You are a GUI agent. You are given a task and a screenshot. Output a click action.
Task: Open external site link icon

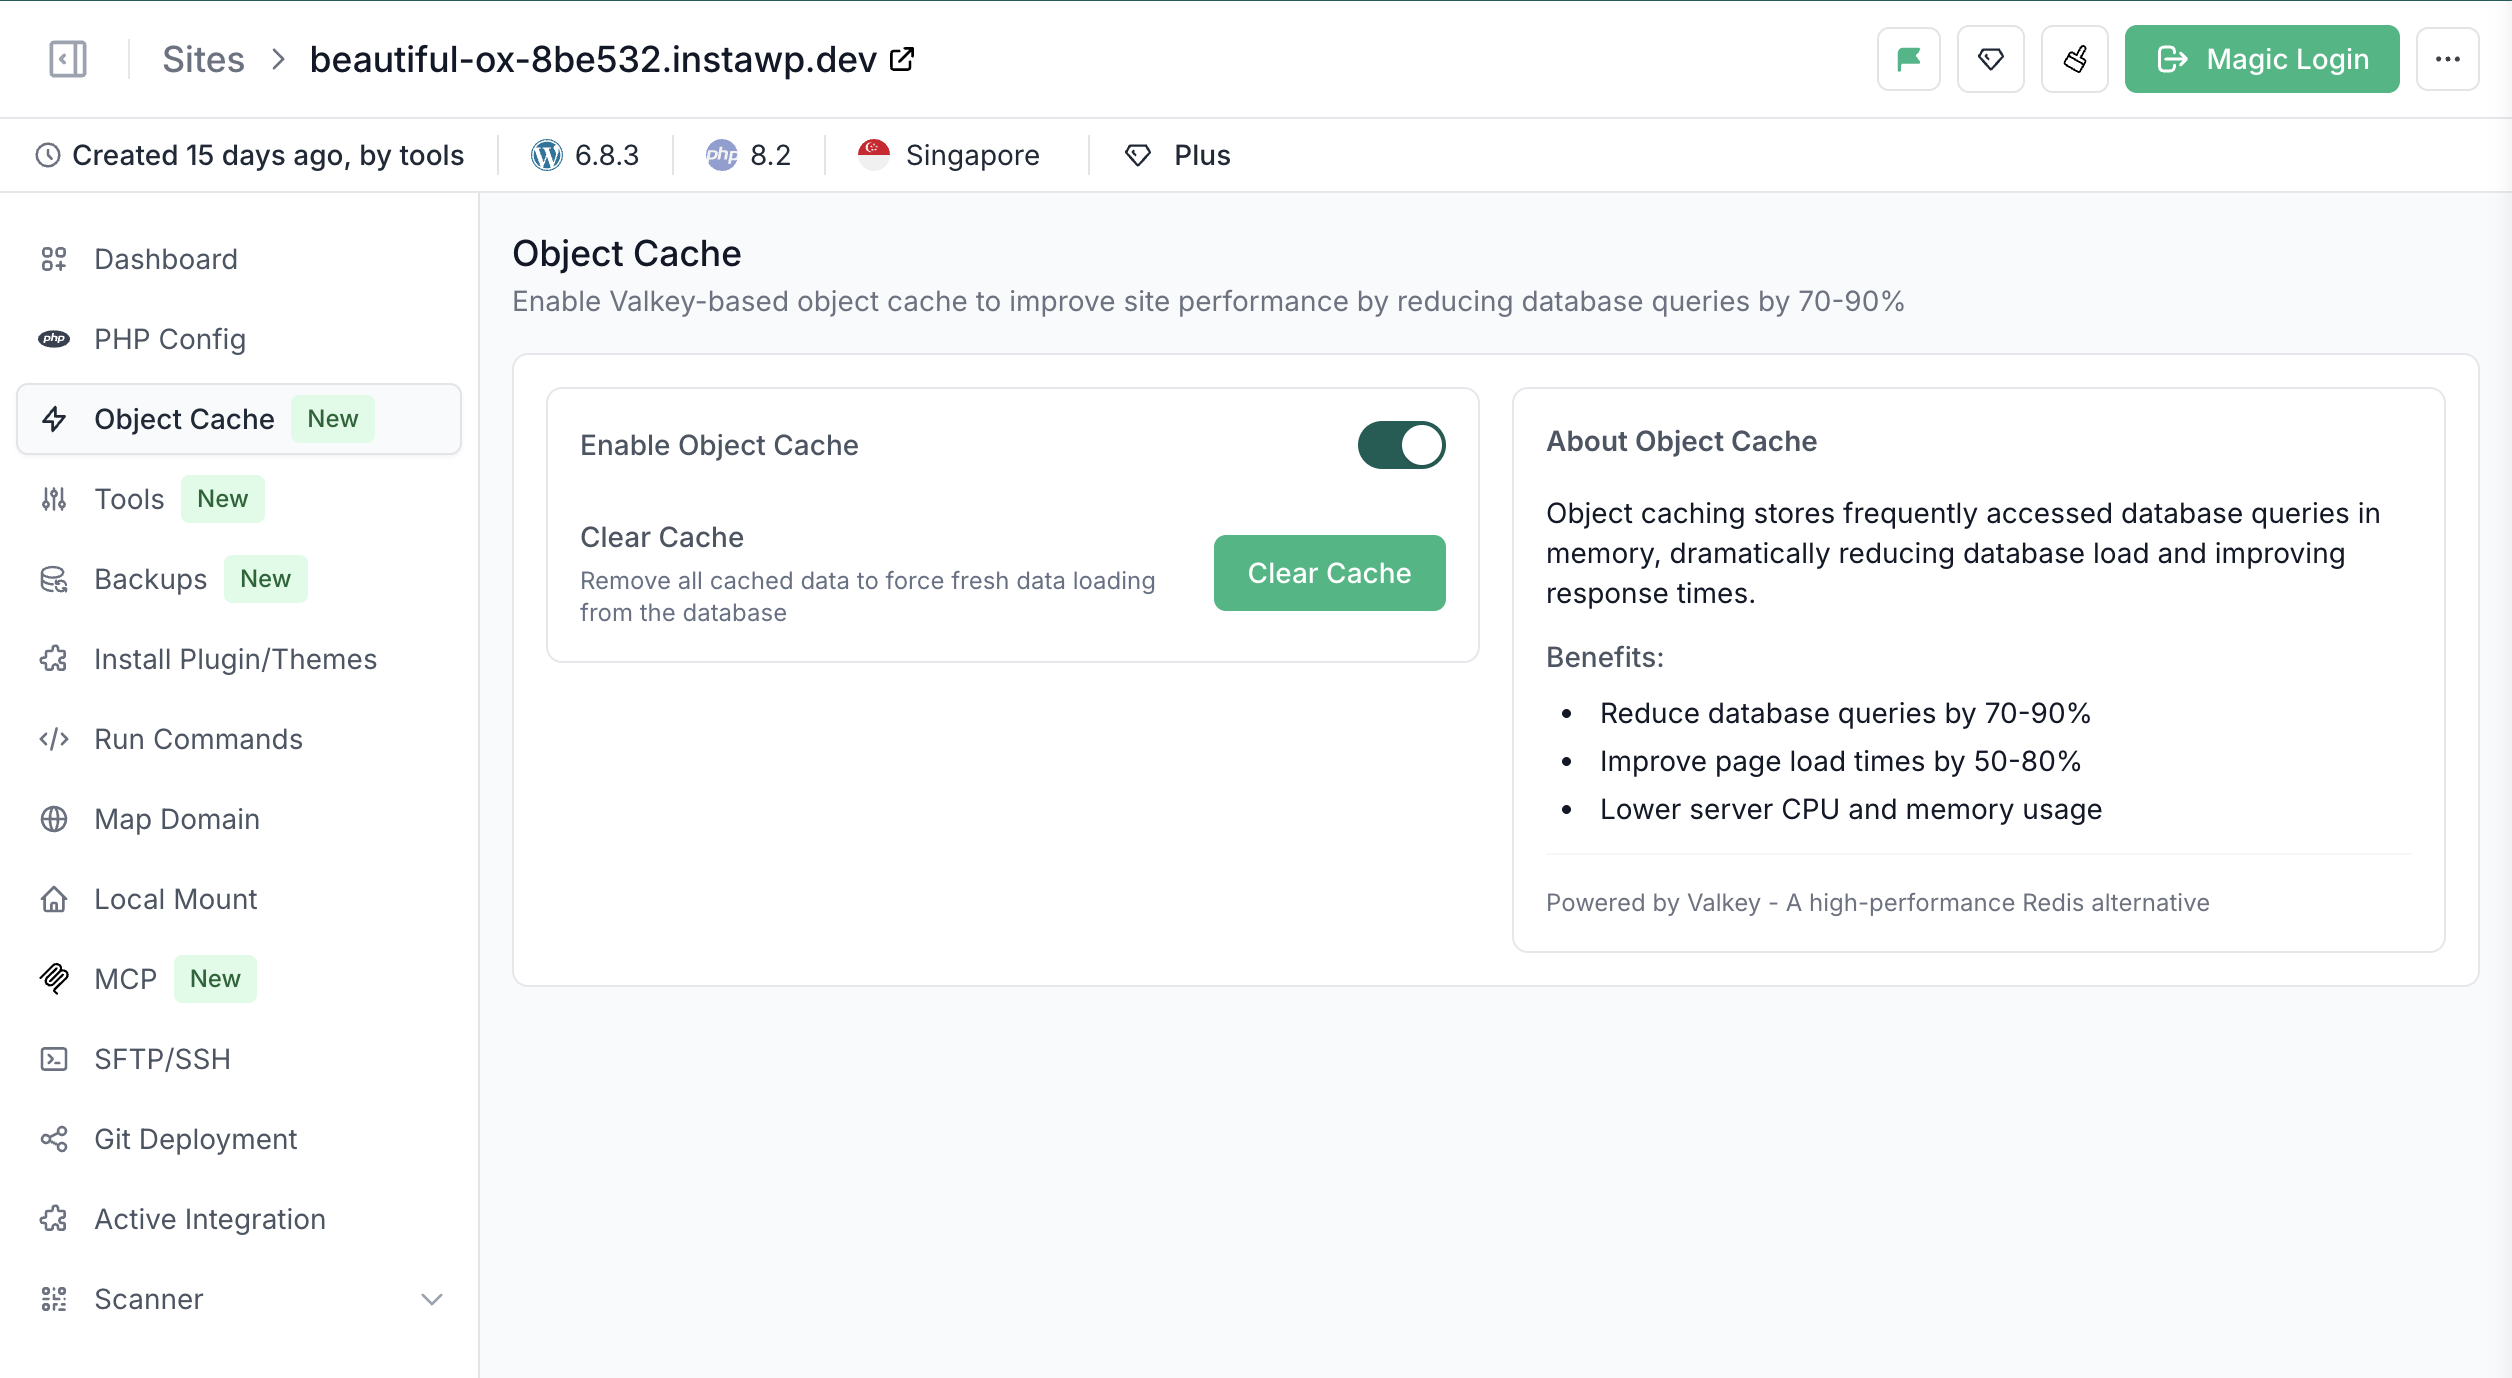coord(902,59)
